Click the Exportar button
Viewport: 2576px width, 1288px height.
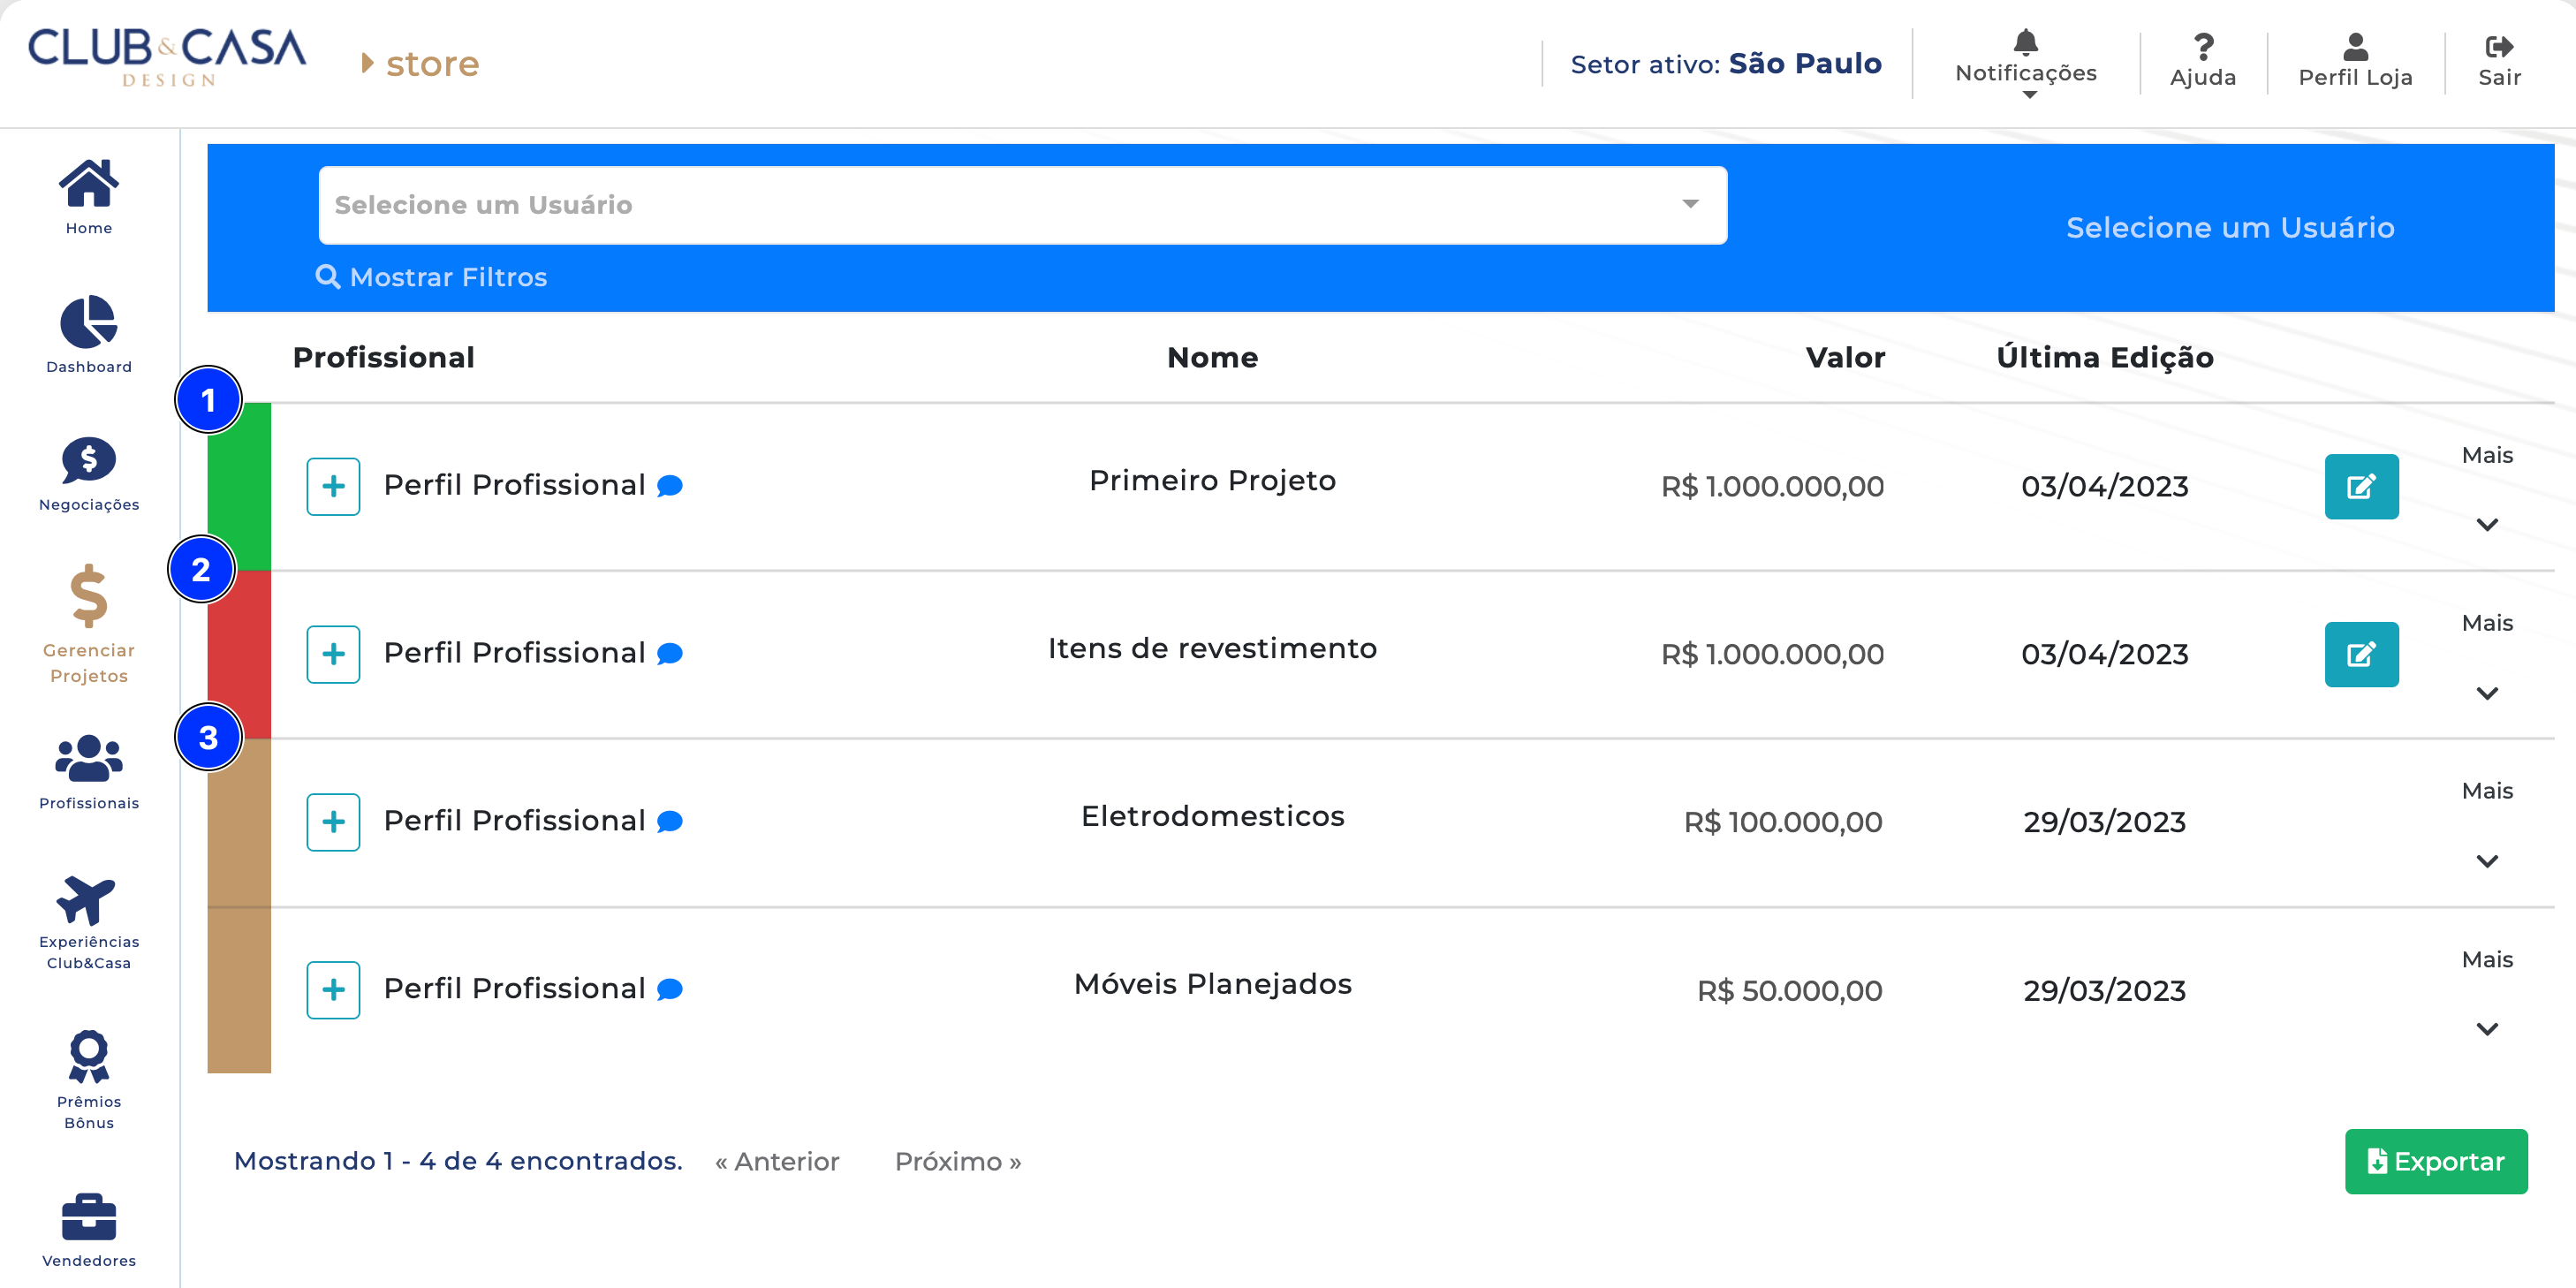pos(2435,1161)
